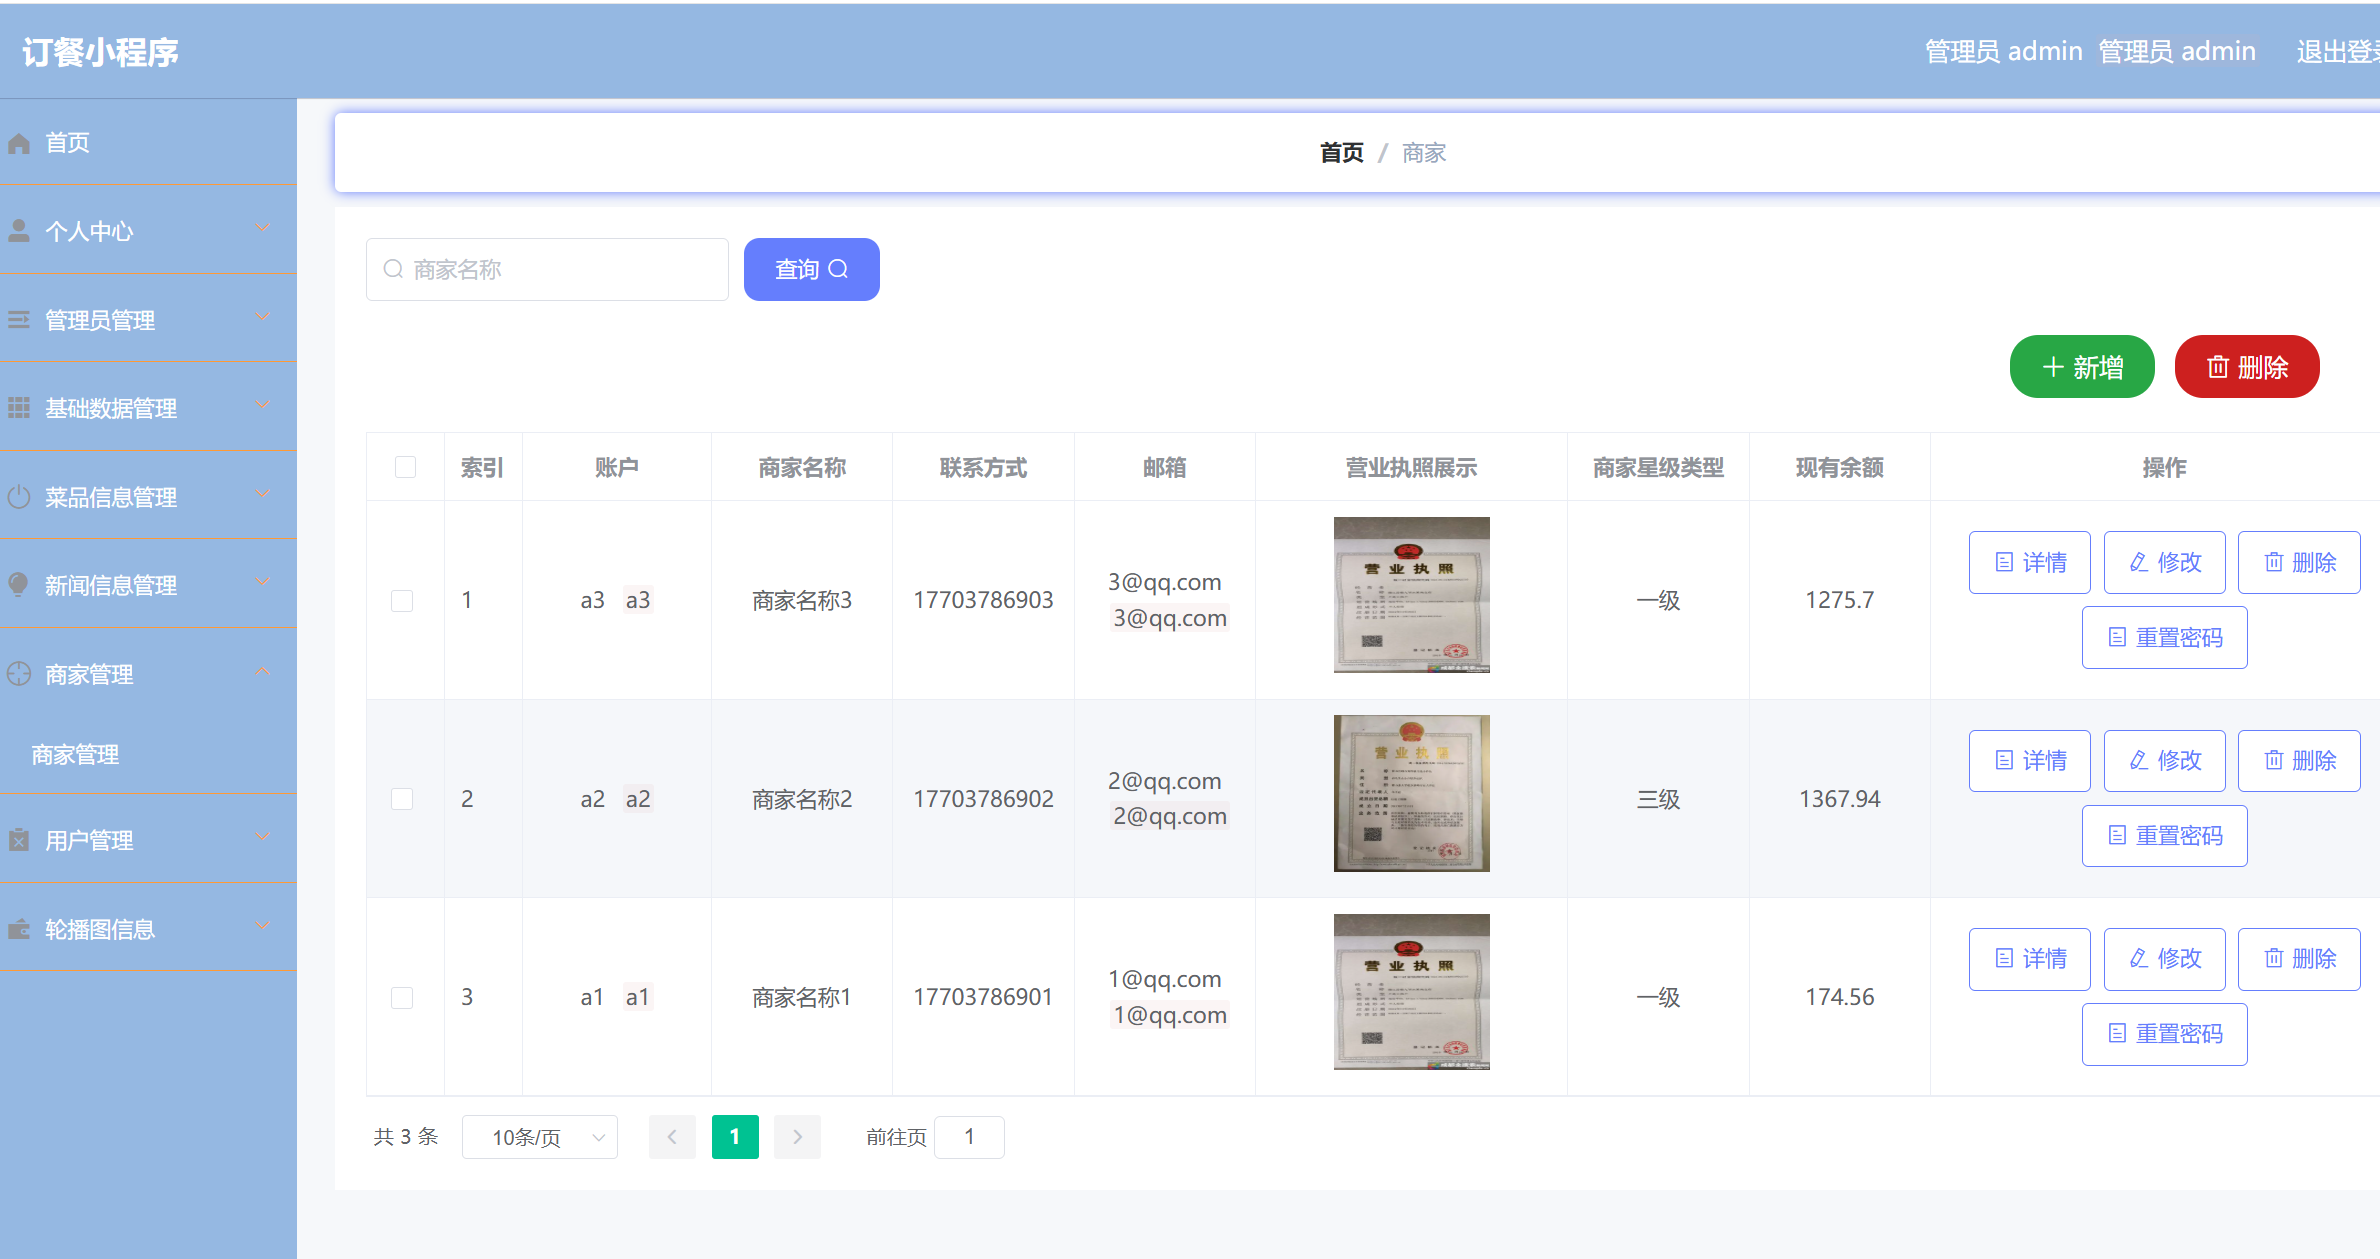Image resolution: width=2380 pixels, height=1259 pixels.
Task: Click the 用户管理 sidebar icon
Action: (x=18, y=840)
